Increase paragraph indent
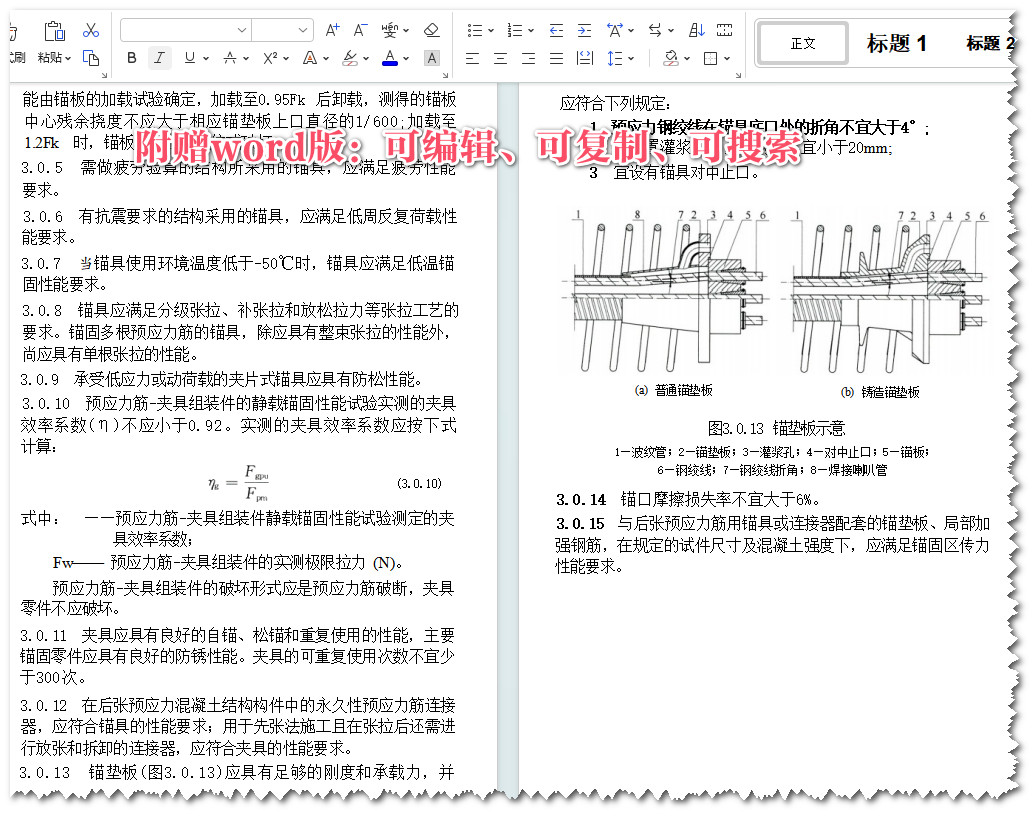 pyautogui.click(x=584, y=29)
